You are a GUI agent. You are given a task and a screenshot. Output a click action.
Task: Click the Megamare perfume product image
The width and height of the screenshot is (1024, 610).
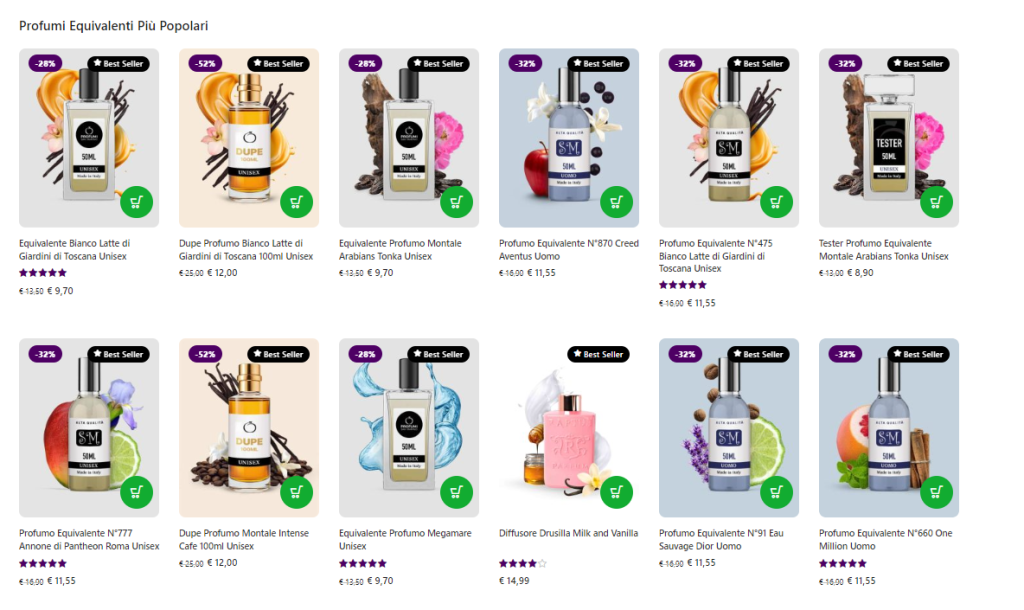(x=409, y=428)
